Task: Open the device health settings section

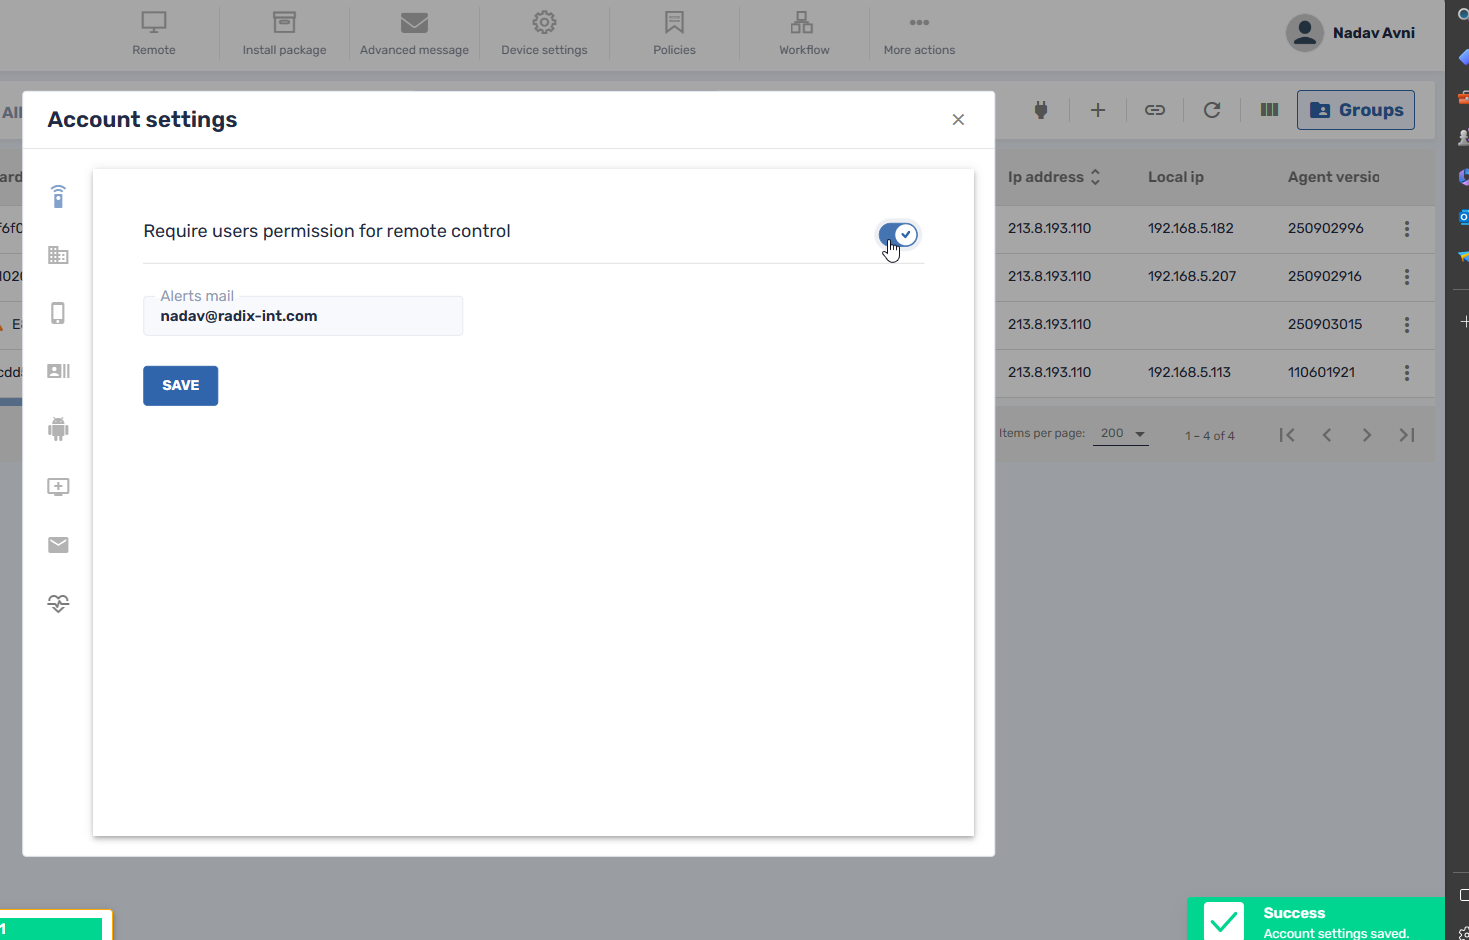Action: pos(58,603)
